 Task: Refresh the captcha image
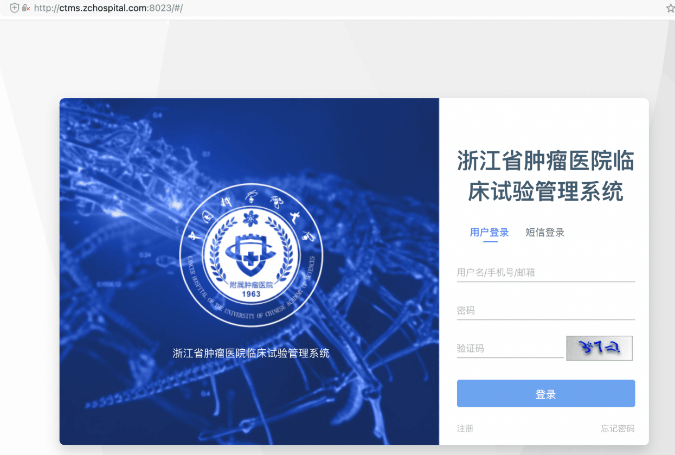point(599,347)
